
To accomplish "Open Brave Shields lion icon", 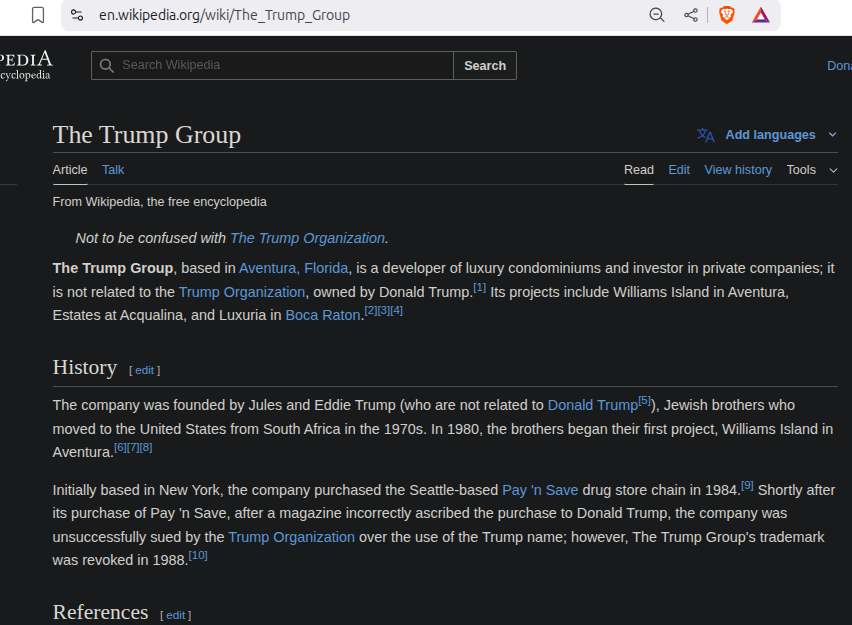I will tap(726, 15).
